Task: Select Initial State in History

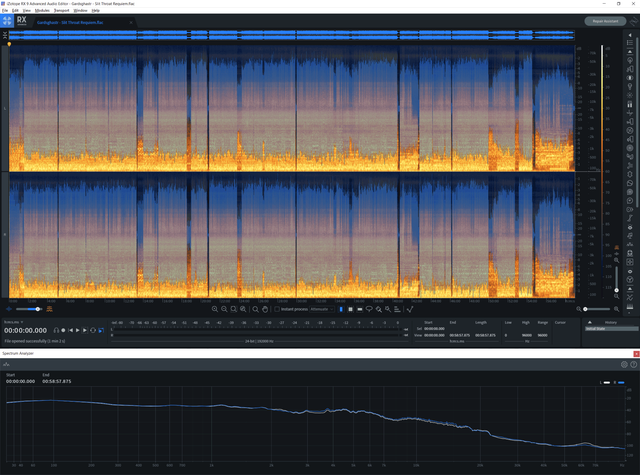Action: click(x=611, y=329)
